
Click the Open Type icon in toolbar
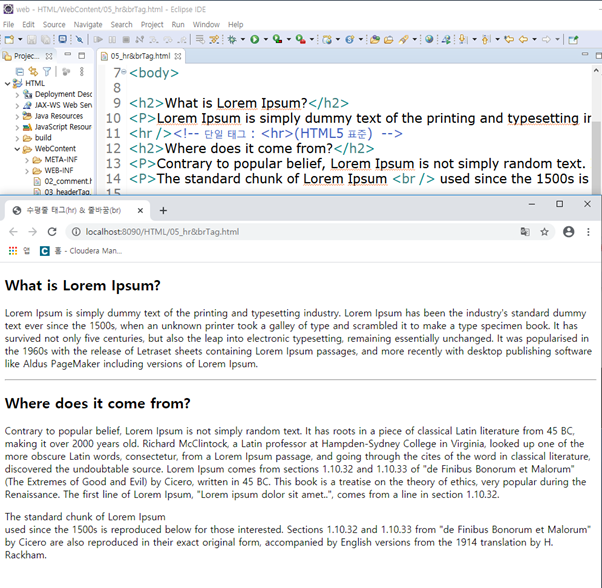pos(375,40)
